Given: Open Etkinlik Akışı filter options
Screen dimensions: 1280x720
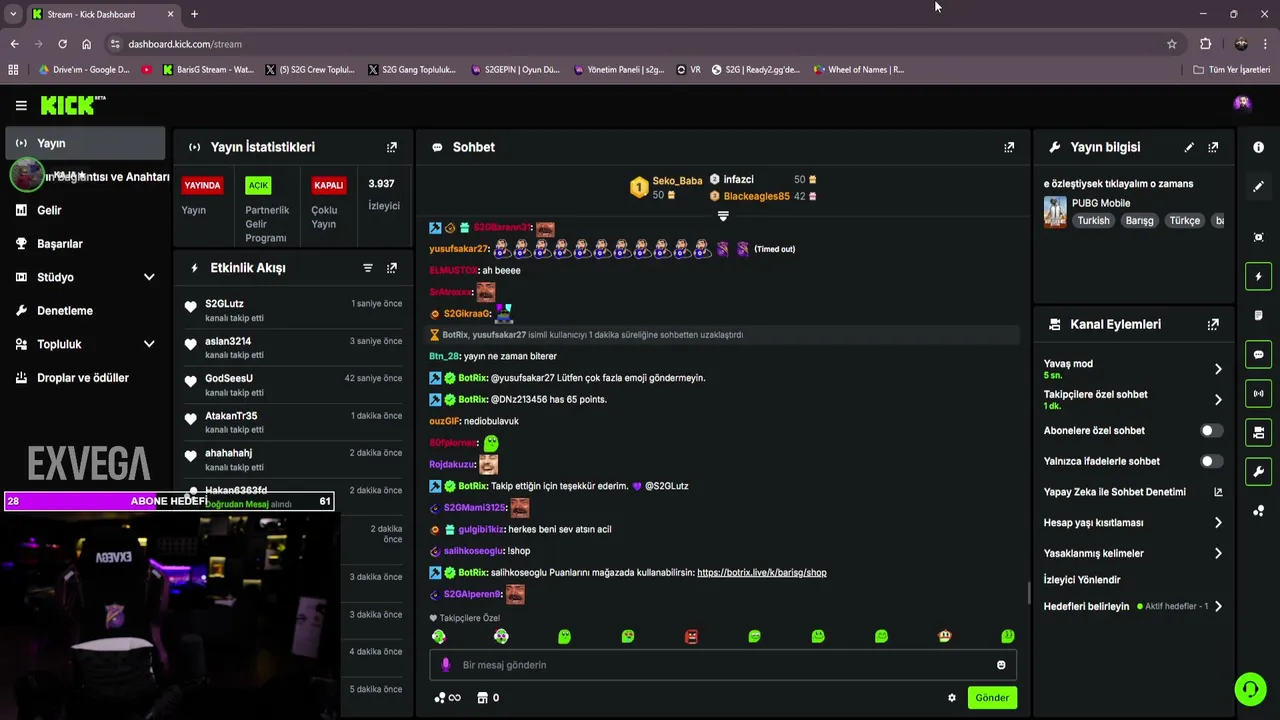Looking at the screenshot, I should click(x=368, y=268).
